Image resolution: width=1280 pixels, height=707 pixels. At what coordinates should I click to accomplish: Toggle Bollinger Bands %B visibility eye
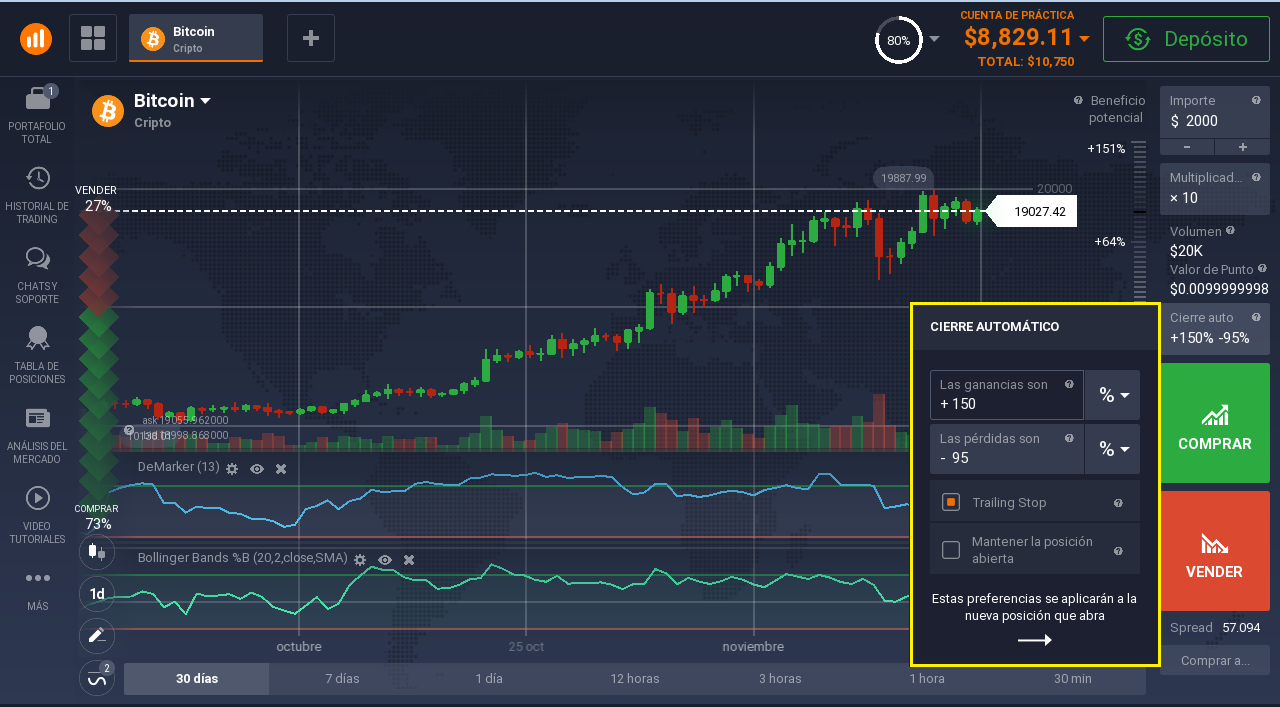click(385, 560)
